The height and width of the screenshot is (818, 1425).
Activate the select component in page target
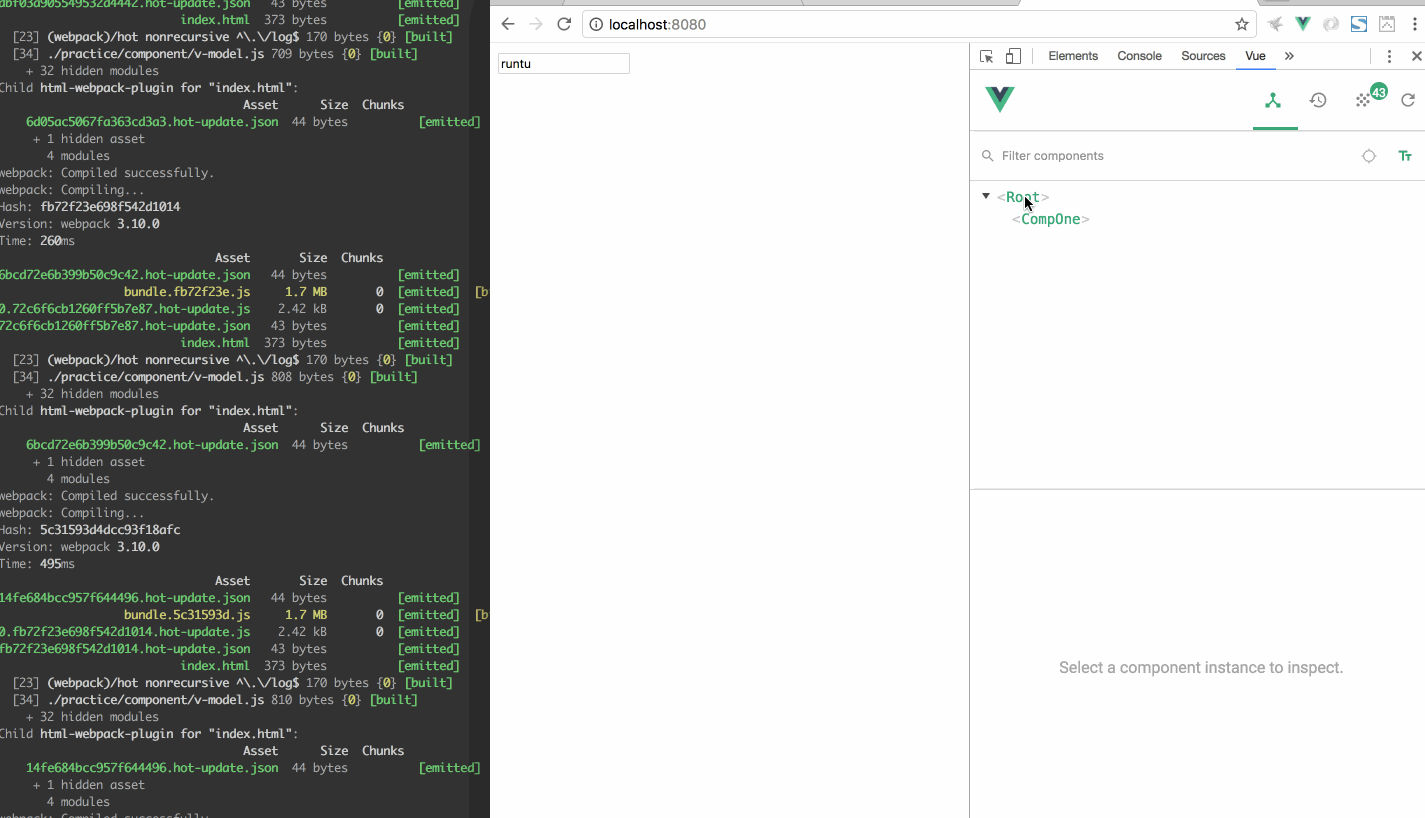[x=1369, y=156]
